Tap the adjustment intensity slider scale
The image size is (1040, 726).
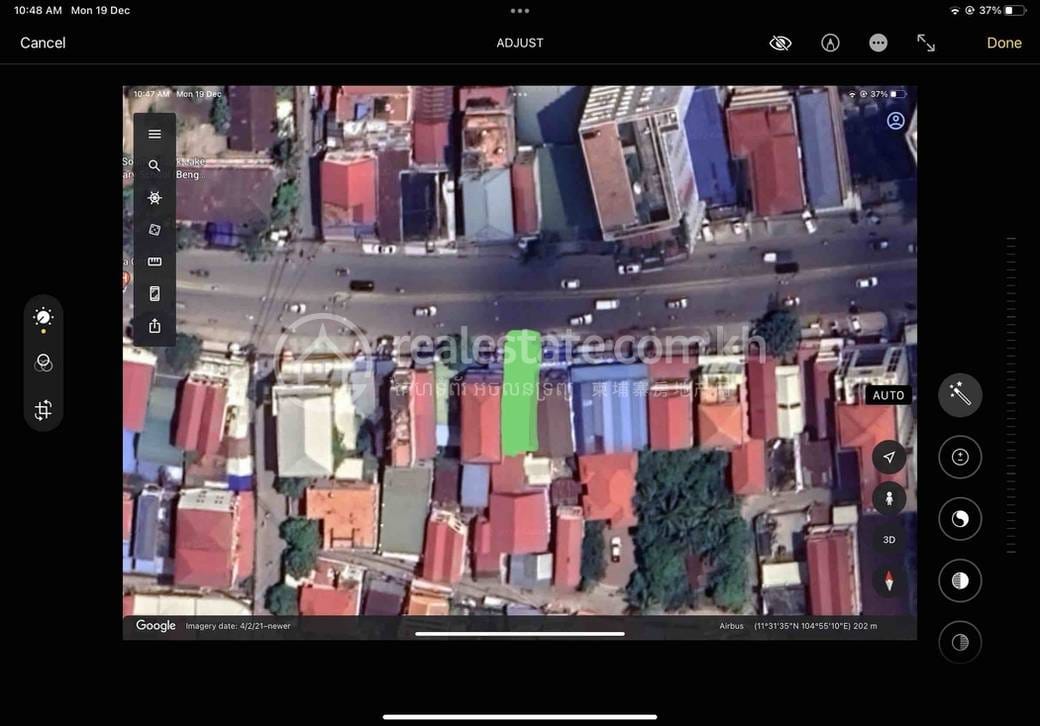tap(1010, 395)
